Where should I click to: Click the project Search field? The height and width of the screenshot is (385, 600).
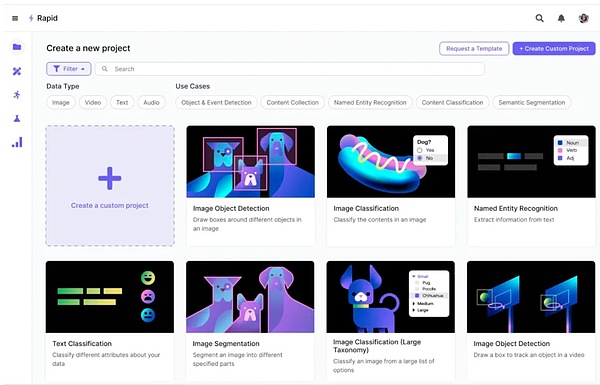pos(290,69)
